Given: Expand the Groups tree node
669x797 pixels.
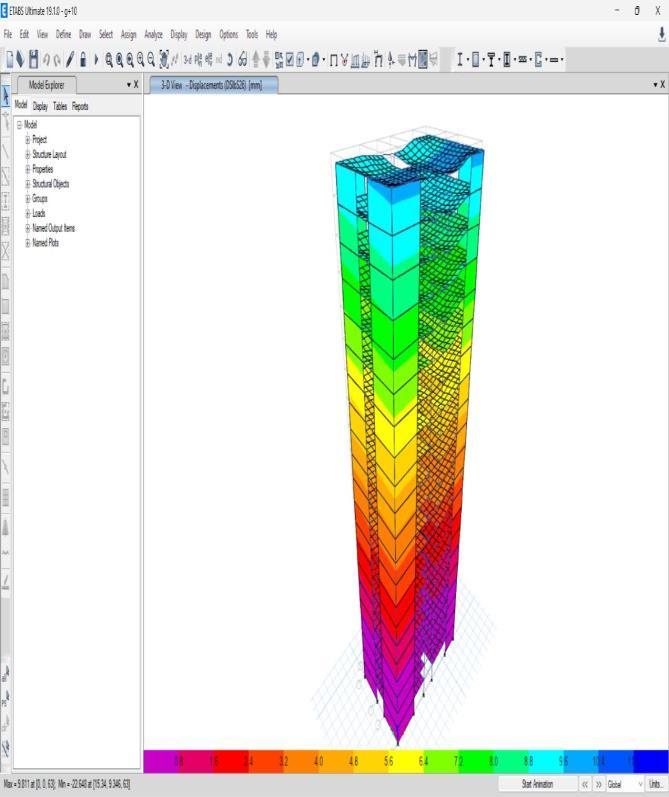Looking at the screenshot, I should click(x=28, y=198).
